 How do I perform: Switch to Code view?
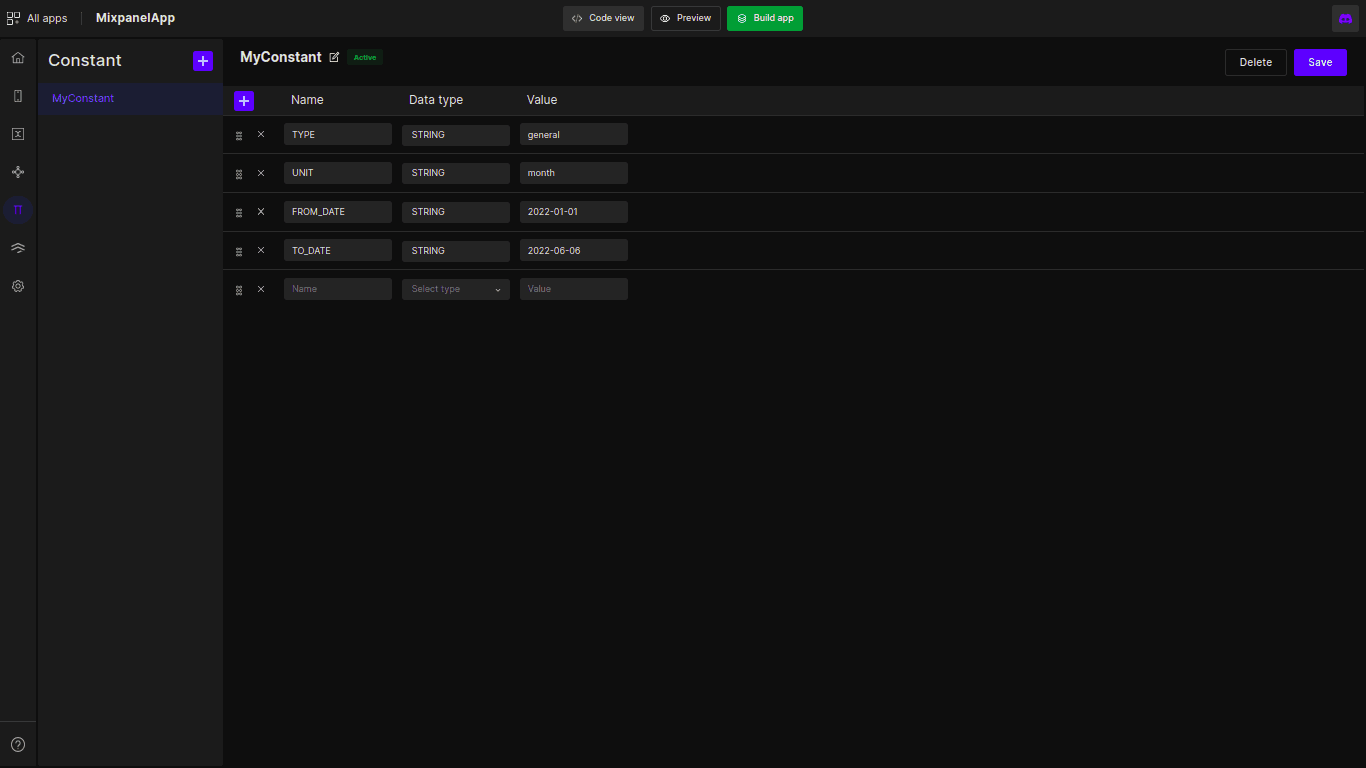coord(603,18)
